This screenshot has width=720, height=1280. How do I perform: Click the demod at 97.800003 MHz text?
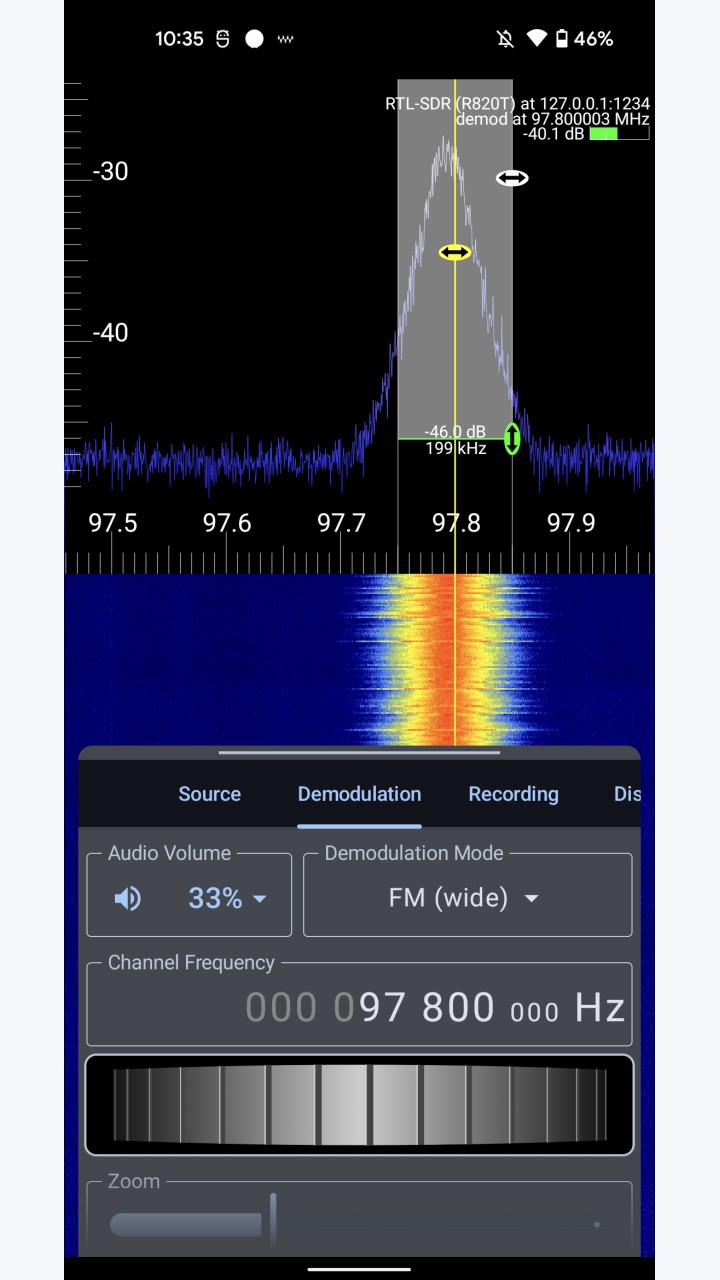tap(552, 118)
